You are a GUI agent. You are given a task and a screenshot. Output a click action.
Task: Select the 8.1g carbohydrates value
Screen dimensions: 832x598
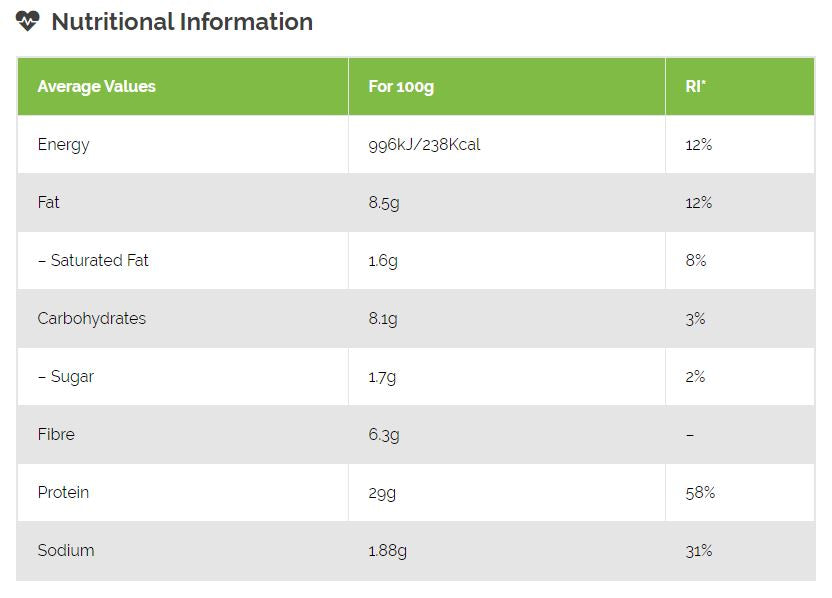coord(383,318)
